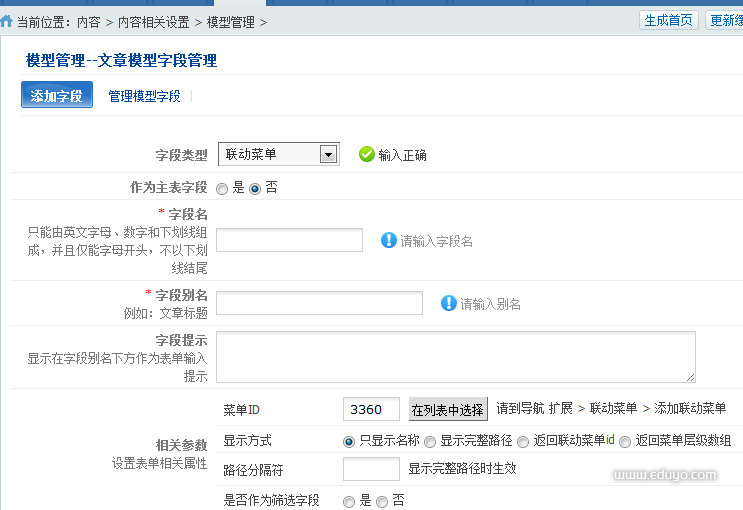Select 是 for 作为主表字段
Viewport: 743px width, 510px height.
(x=224, y=188)
